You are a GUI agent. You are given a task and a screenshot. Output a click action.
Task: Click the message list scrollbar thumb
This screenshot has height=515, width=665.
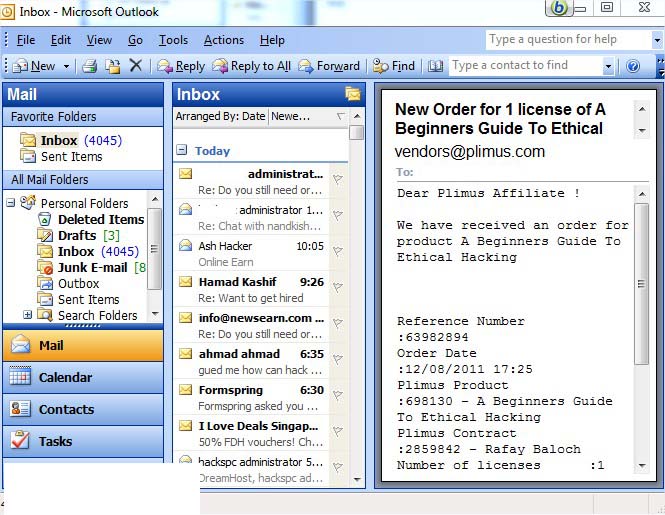pyautogui.click(x=357, y=132)
